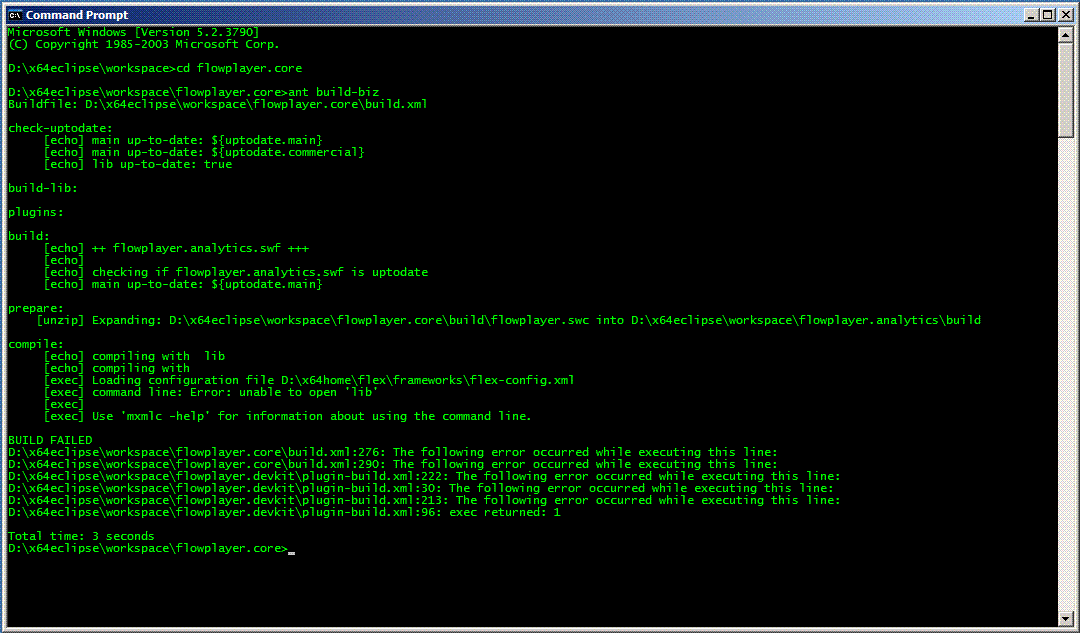This screenshot has width=1080, height=633.
Task: Click the 'check-uptodate:' target line
Action: pyautogui.click(x=60, y=128)
